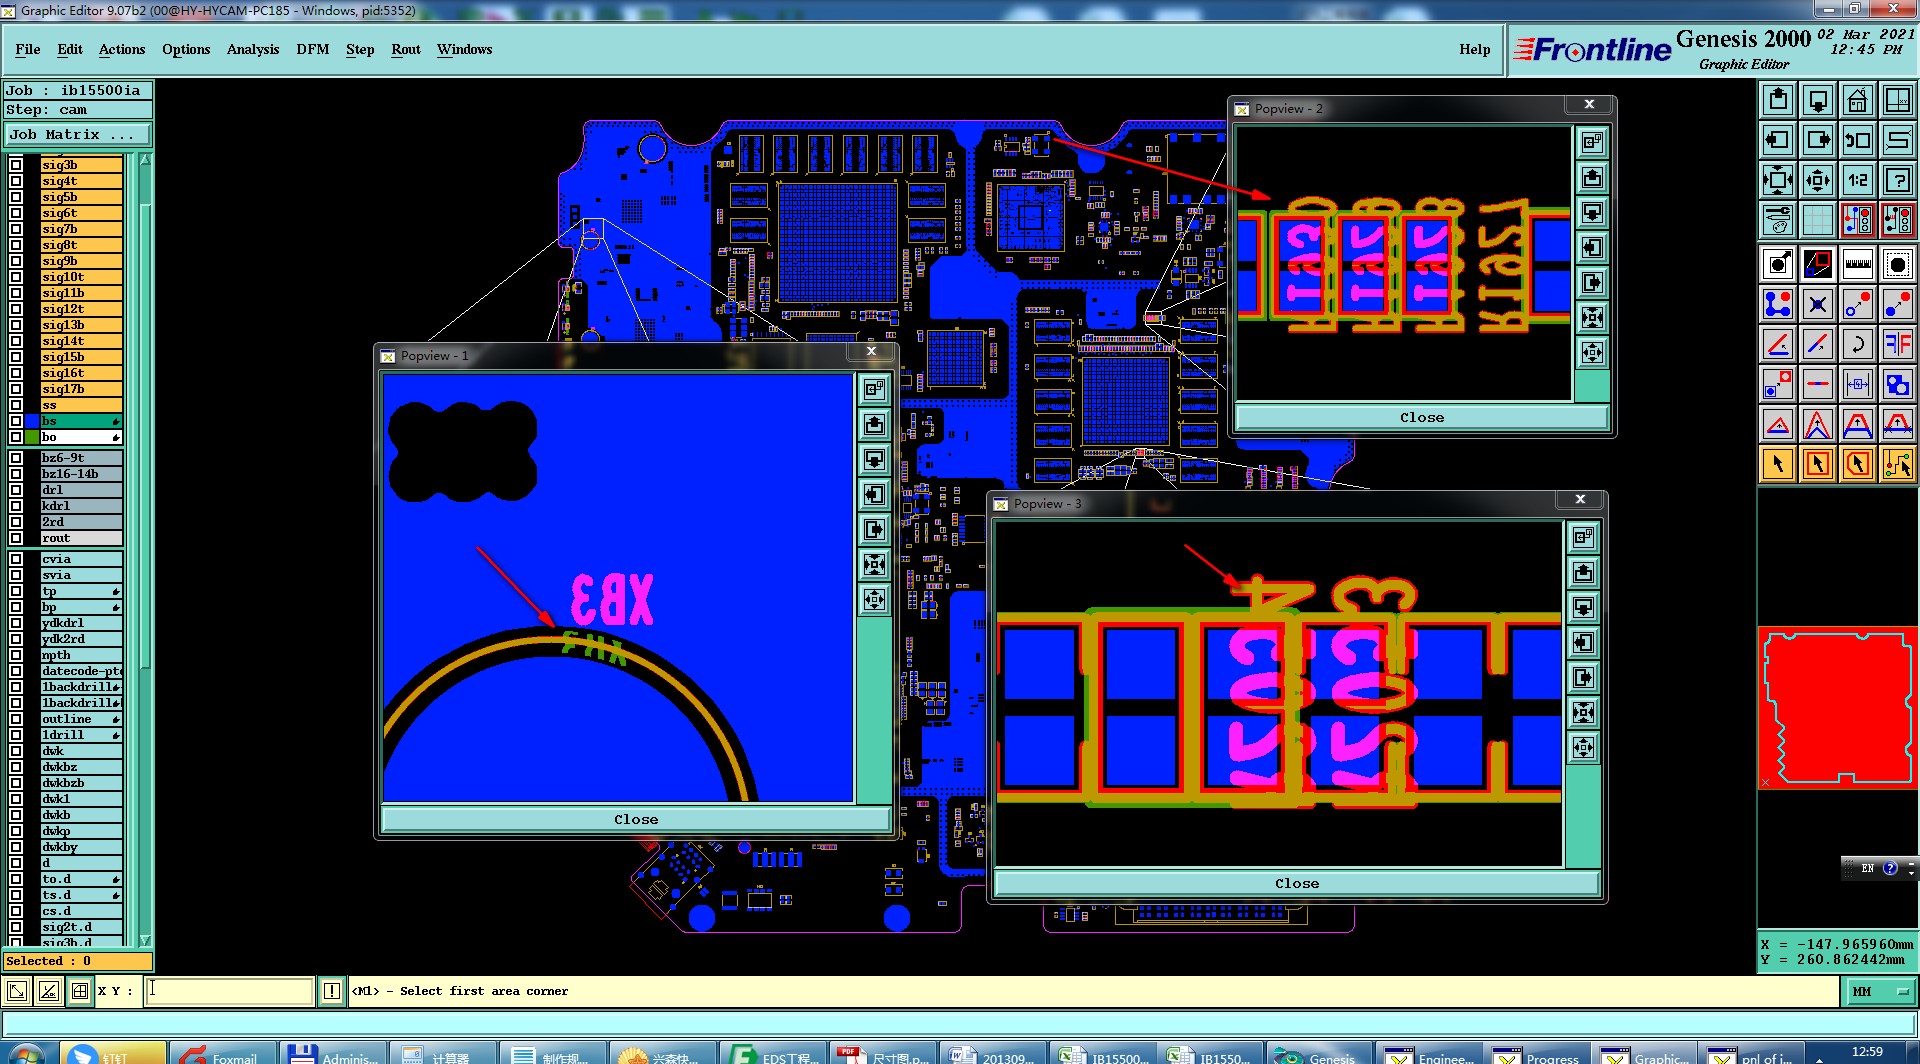The width and height of the screenshot is (1920, 1064).
Task: Select the net selection tool icon
Action: [x=1897, y=464]
